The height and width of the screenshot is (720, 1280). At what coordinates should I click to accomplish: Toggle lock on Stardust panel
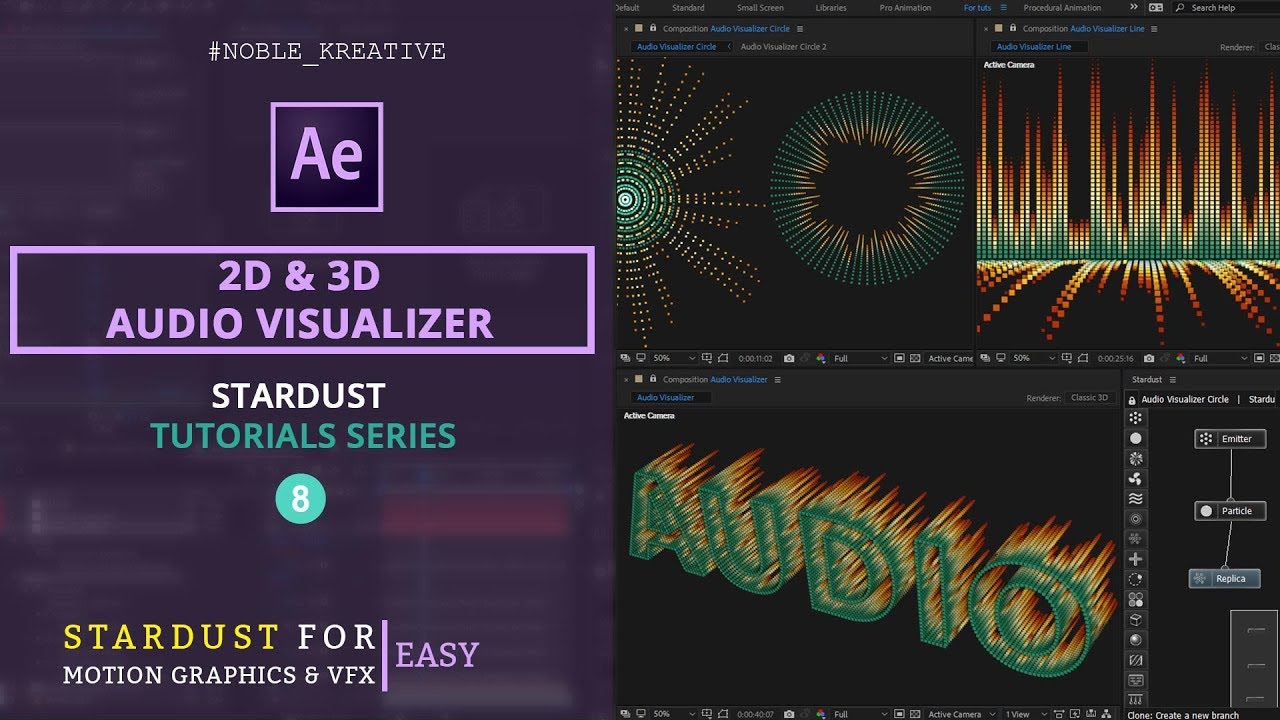(x=1132, y=400)
